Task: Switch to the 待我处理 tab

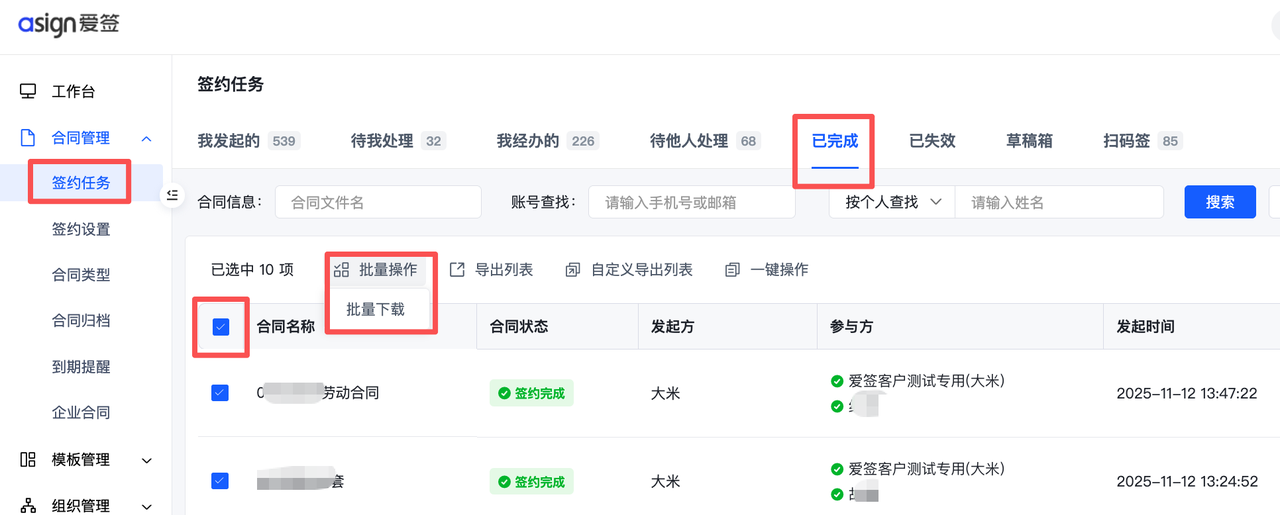Action: coord(382,141)
